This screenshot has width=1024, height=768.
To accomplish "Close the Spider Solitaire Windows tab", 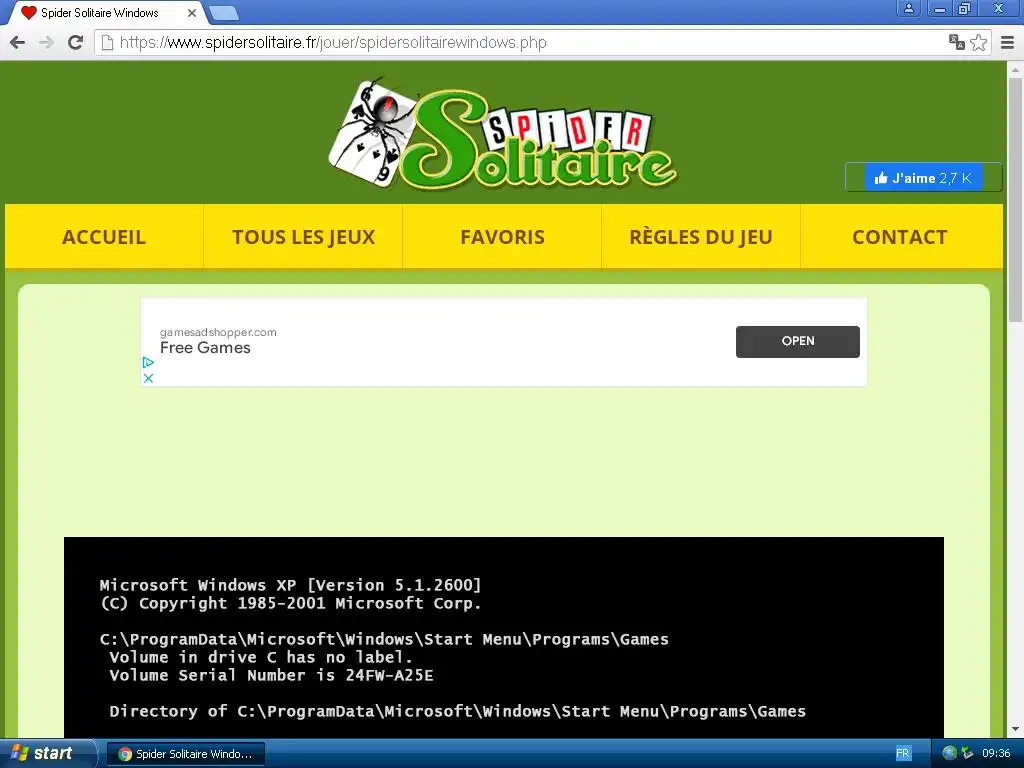I will [x=191, y=12].
